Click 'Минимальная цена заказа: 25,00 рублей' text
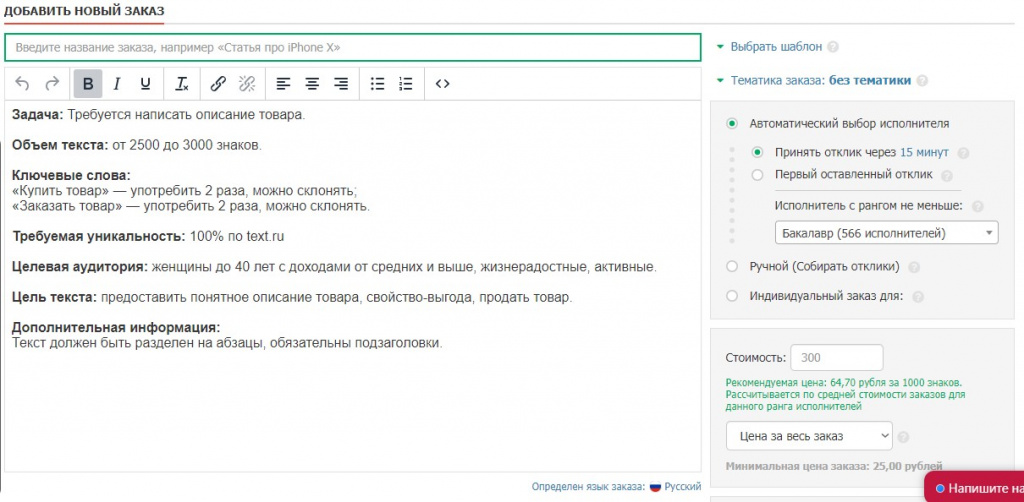 click(834, 467)
